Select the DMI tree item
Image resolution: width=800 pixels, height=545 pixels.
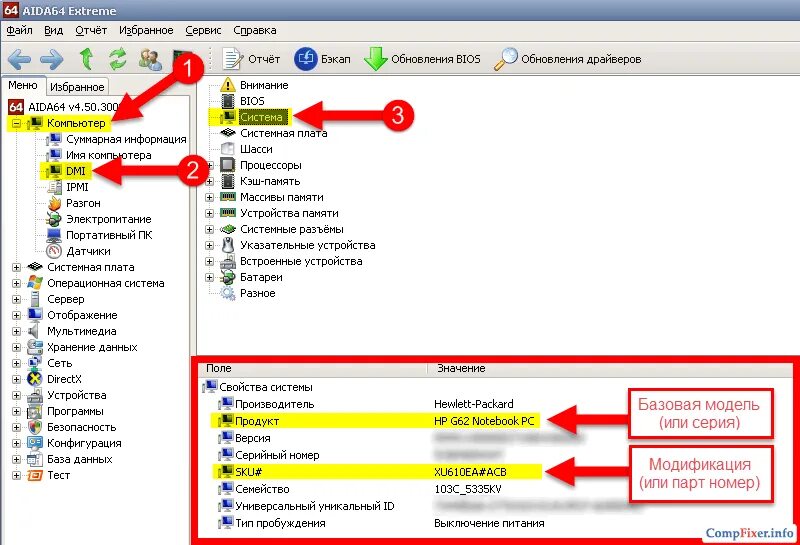[76, 171]
